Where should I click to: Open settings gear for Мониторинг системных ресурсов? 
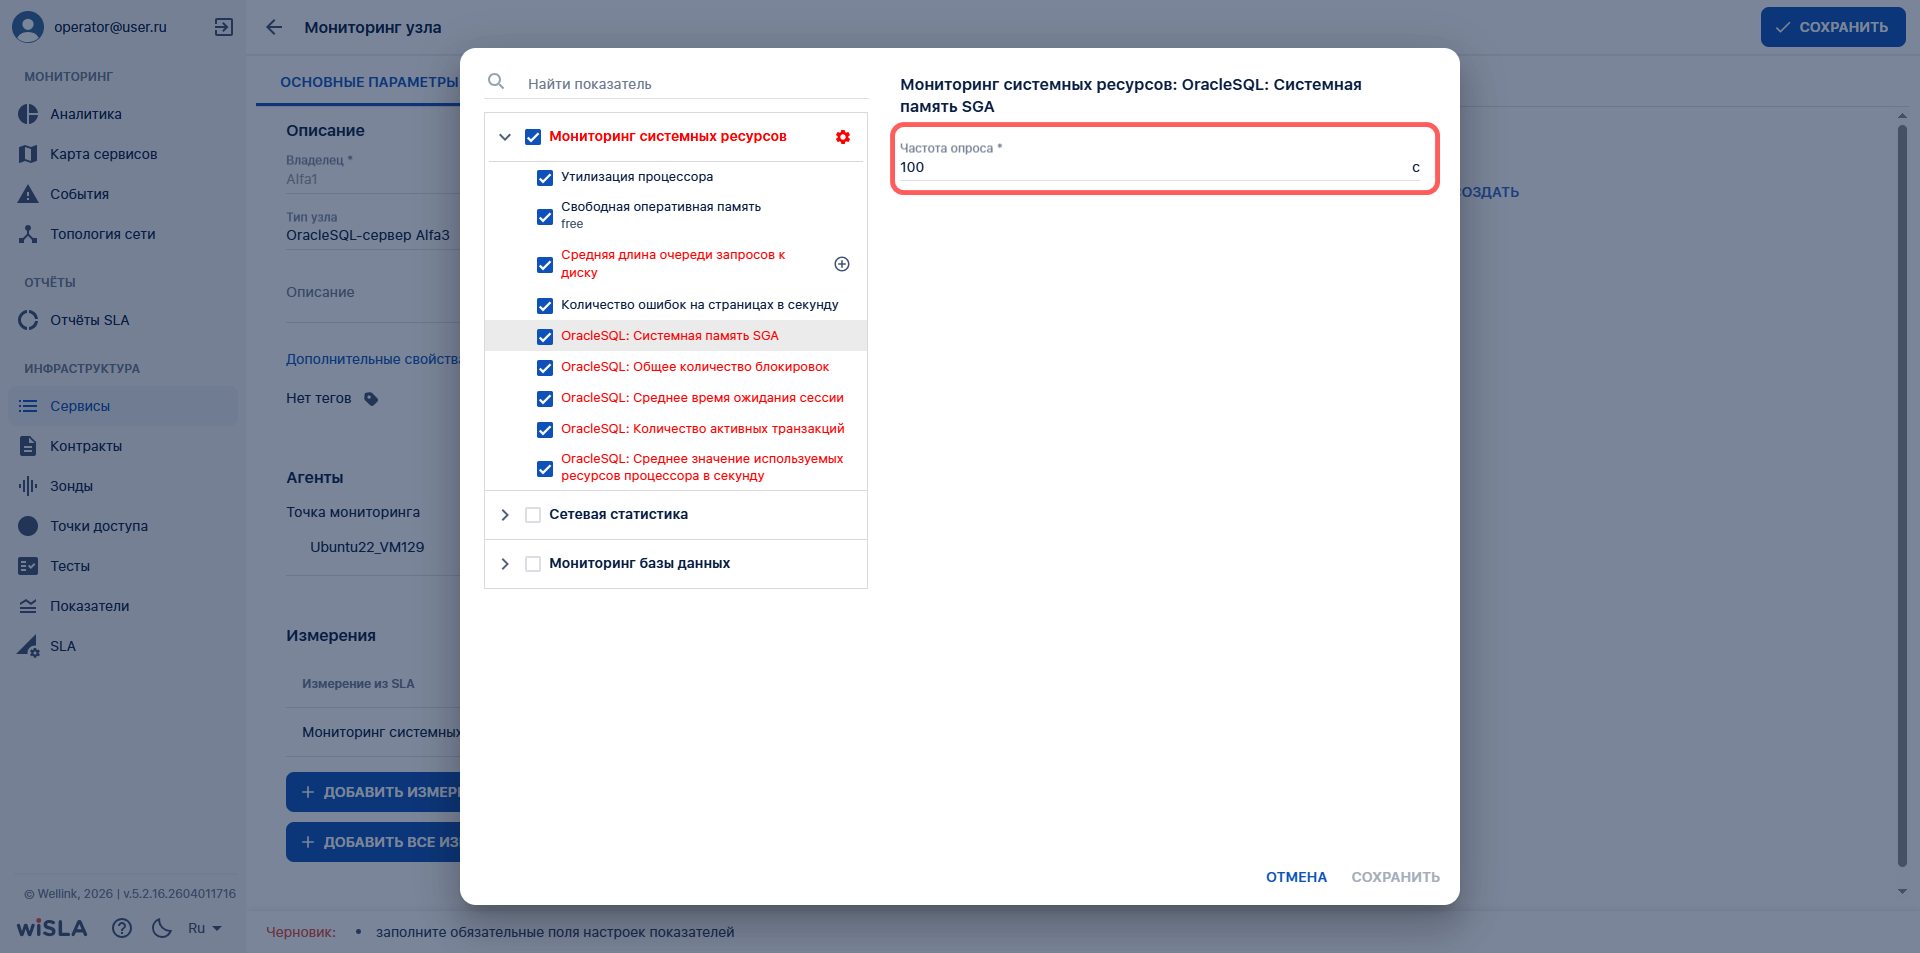843,137
